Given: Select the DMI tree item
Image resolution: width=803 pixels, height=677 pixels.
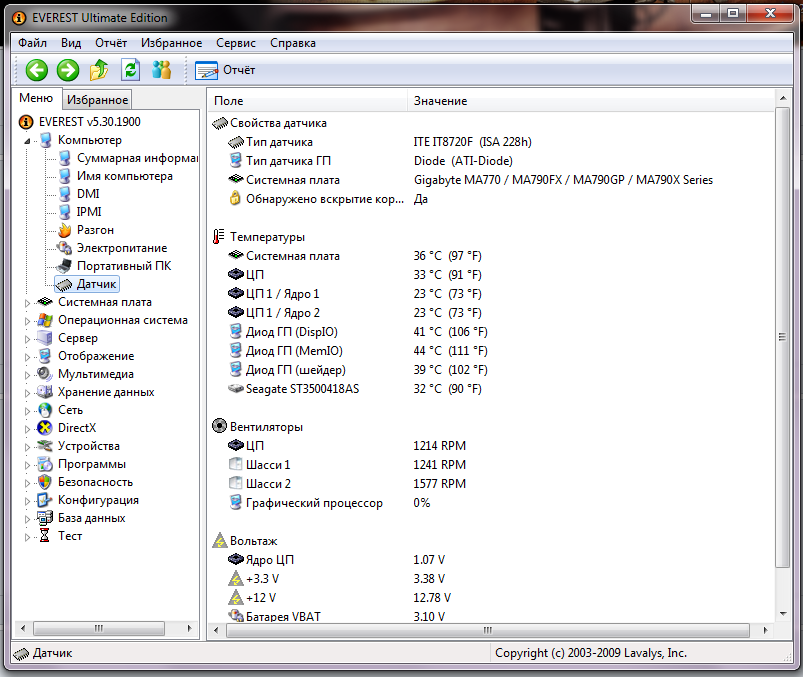Looking at the screenshot, I should [x=88, y=194].
